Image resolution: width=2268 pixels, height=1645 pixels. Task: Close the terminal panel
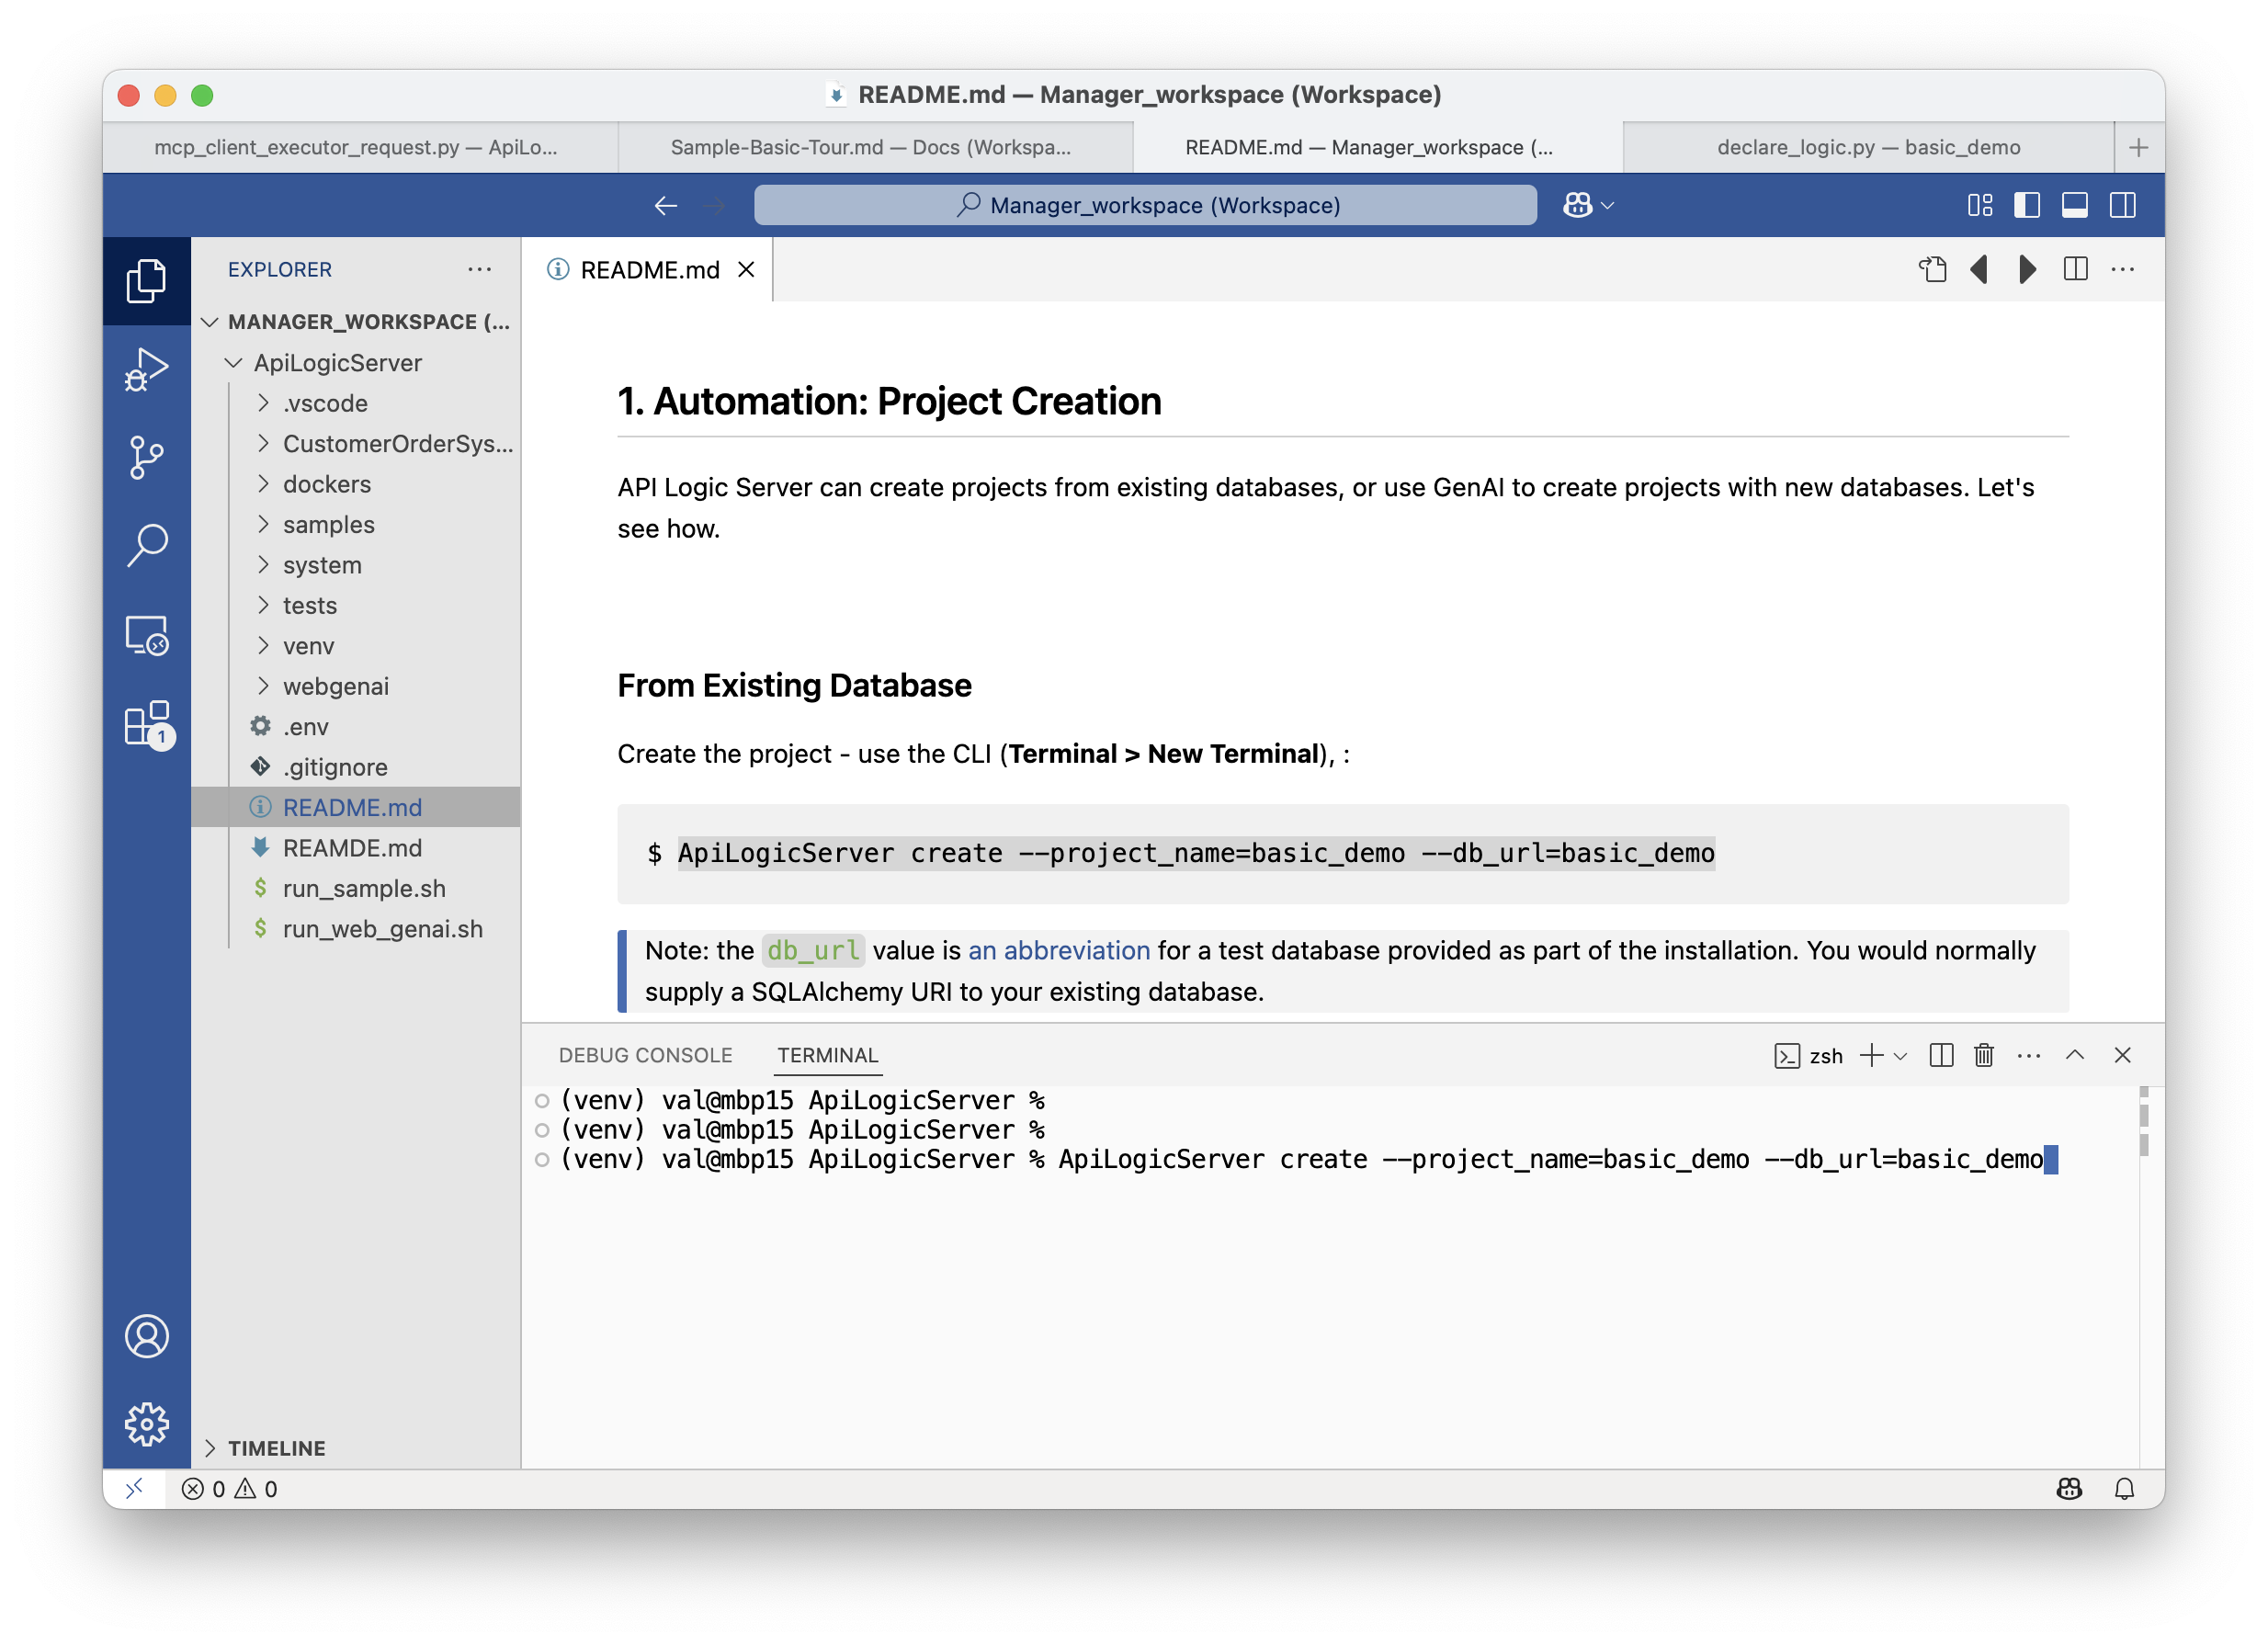(x=2122, y=1055)
